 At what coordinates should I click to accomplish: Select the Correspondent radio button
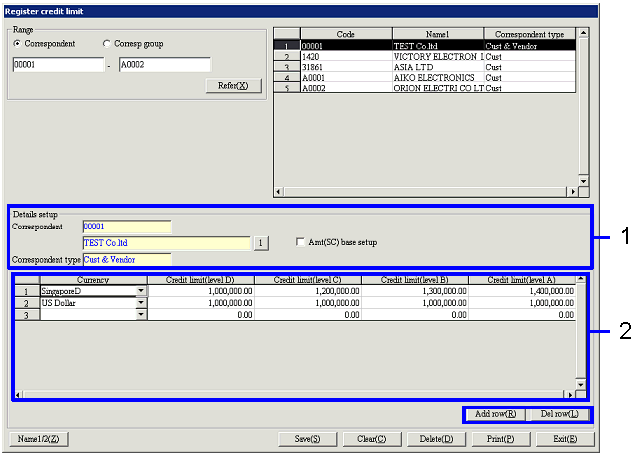coord(18,44)
